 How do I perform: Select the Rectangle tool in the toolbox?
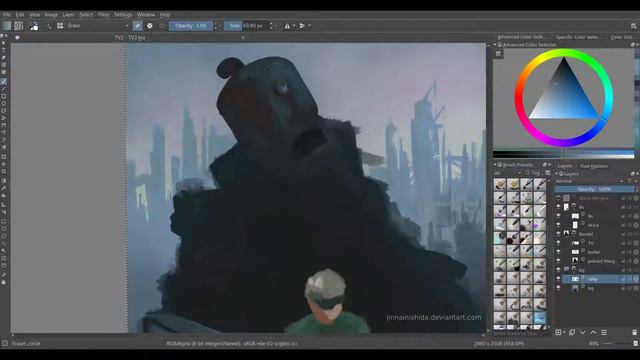tap(4, 96)
